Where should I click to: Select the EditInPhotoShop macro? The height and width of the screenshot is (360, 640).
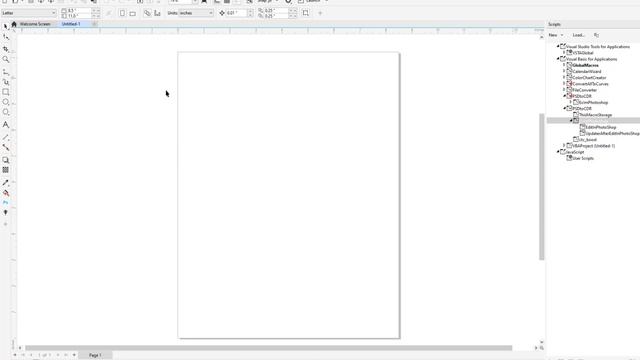pyautogui.click(x=601, y=127)
